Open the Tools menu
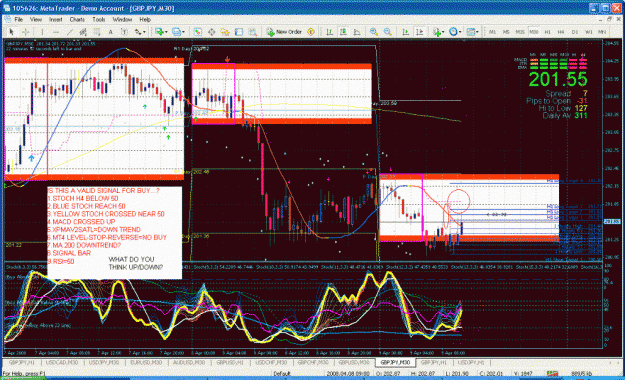The width and height of the screenshot is (625, 380). [98, 19]
